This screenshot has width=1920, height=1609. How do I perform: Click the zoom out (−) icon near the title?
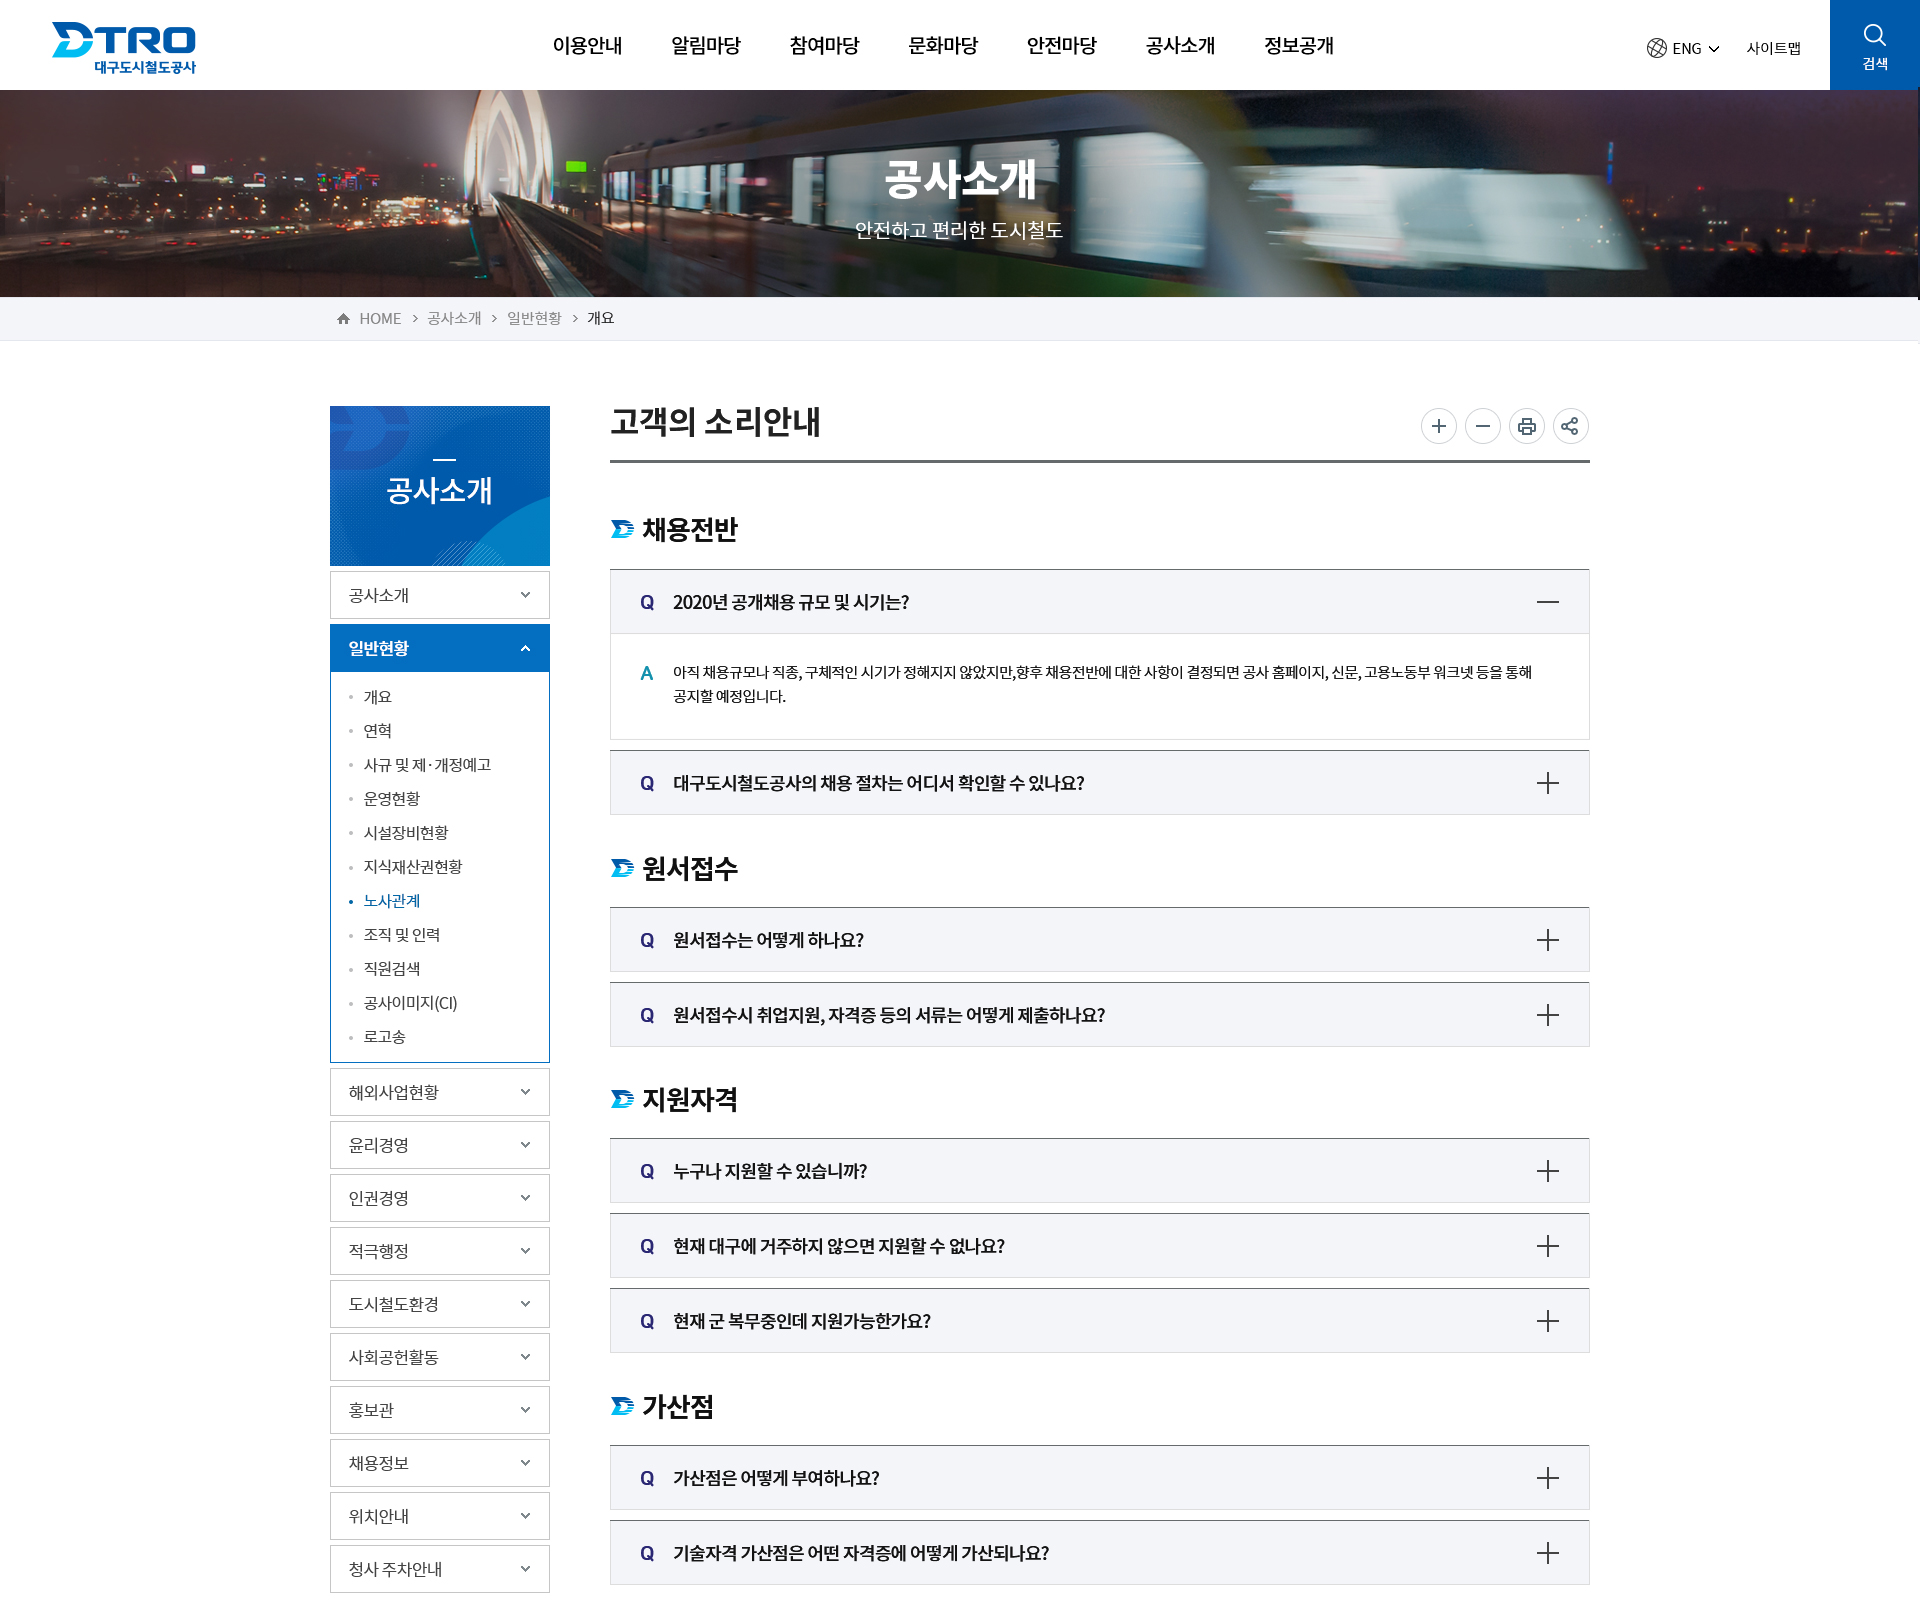tap(1483, 425)
